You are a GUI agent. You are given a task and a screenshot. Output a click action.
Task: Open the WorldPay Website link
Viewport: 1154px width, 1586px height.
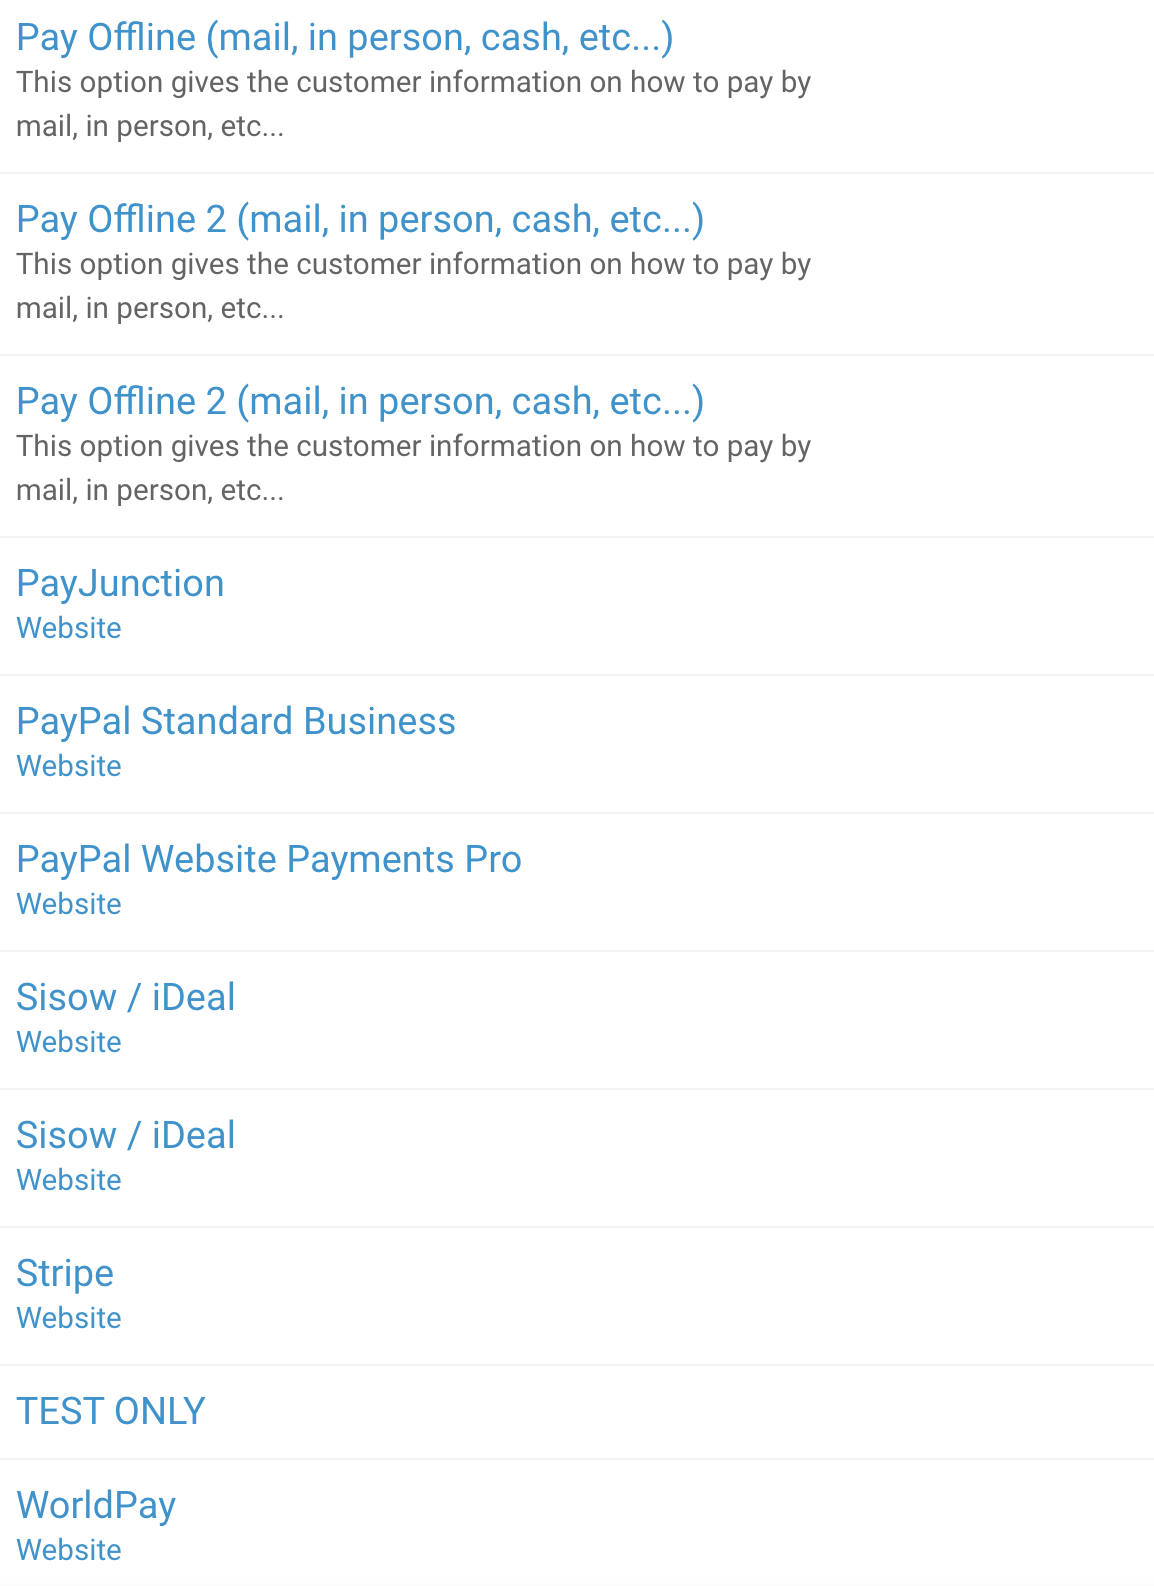pos(69,1550)
